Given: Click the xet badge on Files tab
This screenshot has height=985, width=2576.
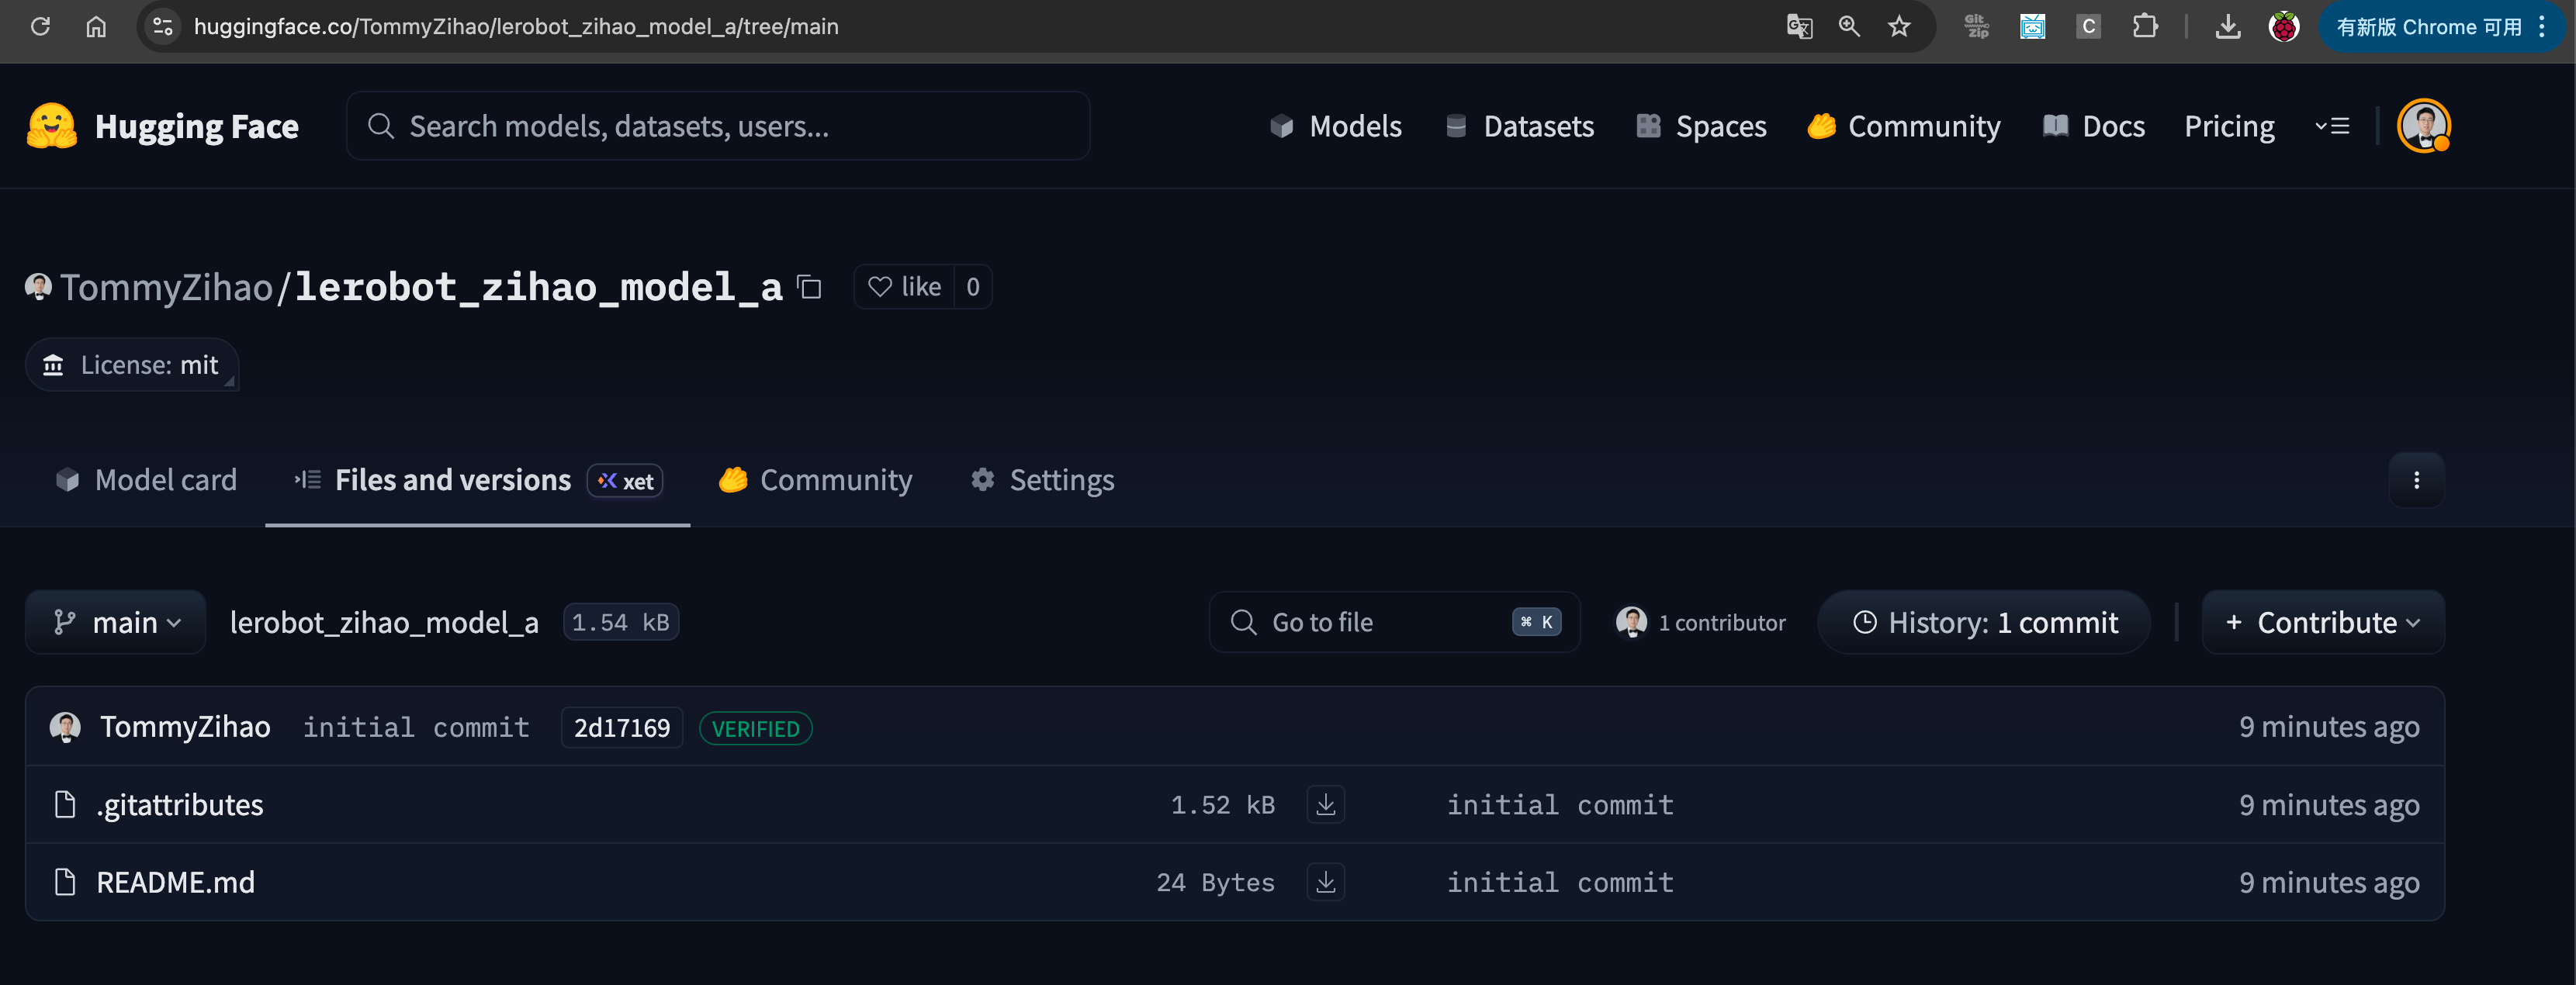Looking at the screenshot, I should (x=625, y=481).
